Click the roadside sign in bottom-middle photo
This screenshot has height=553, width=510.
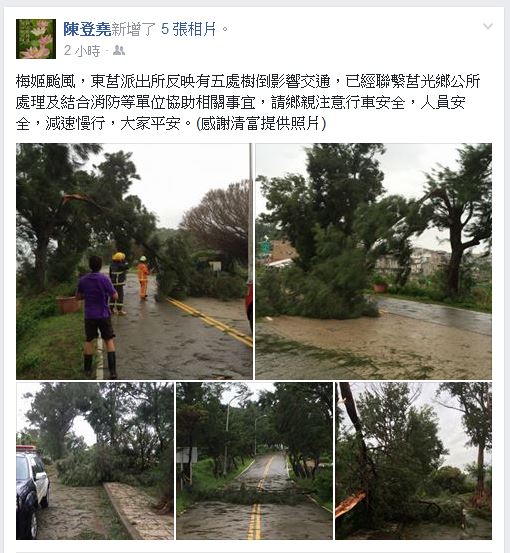187,456
